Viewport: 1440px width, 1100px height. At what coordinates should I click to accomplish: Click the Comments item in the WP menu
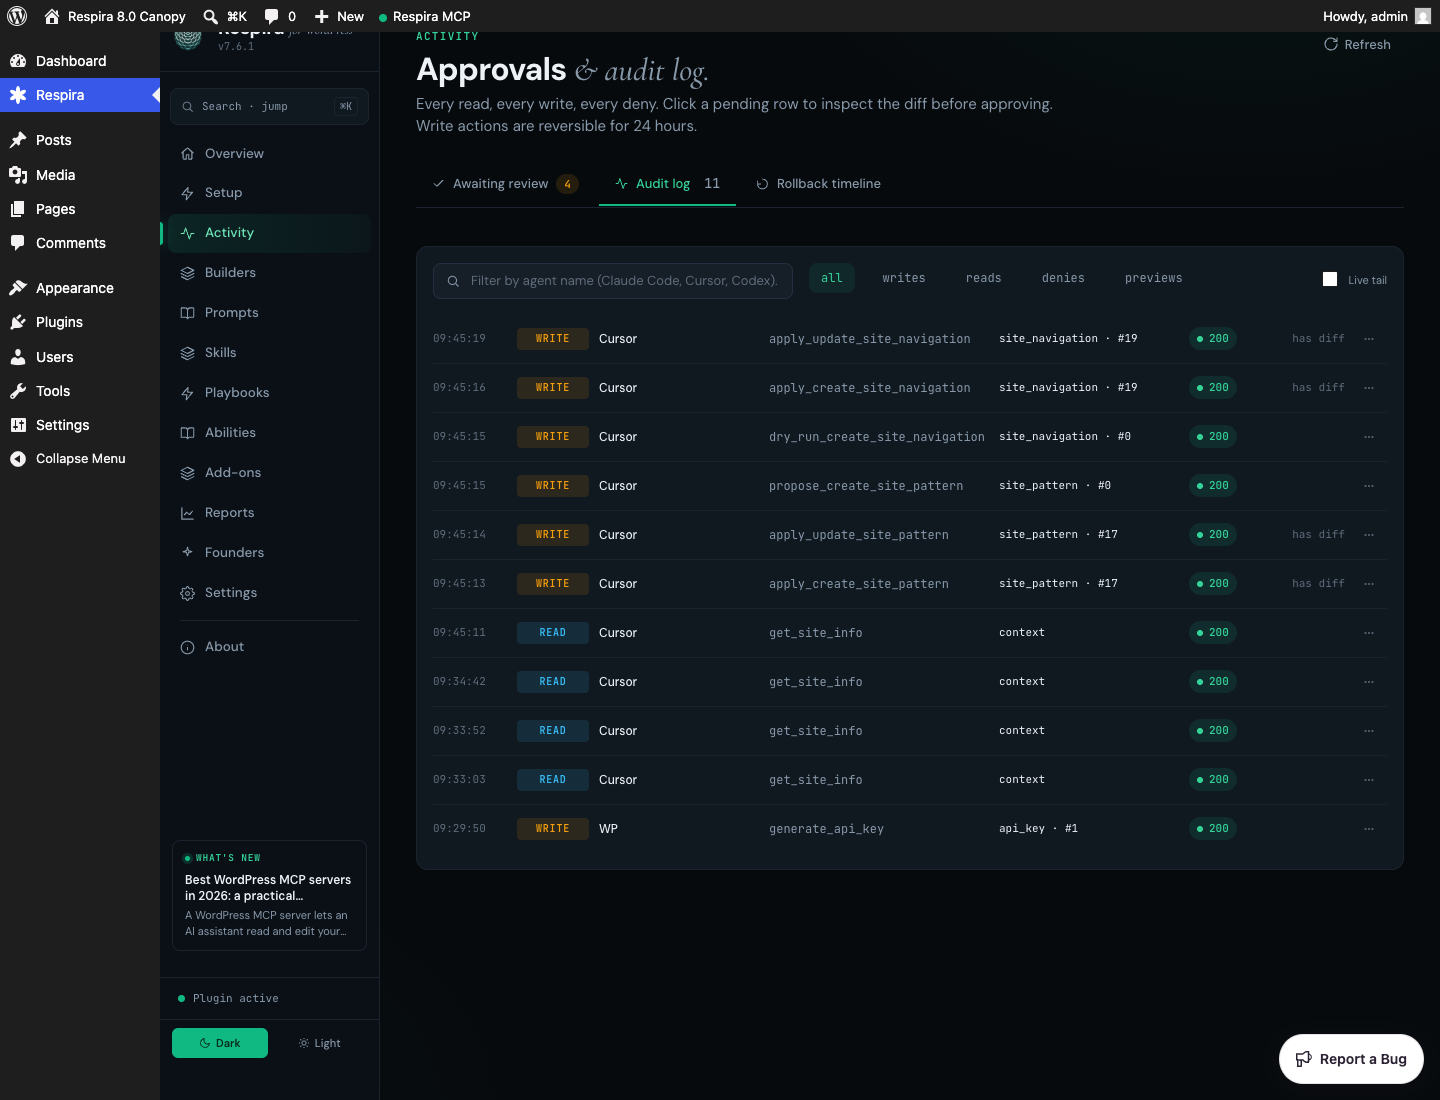[80, 243]
